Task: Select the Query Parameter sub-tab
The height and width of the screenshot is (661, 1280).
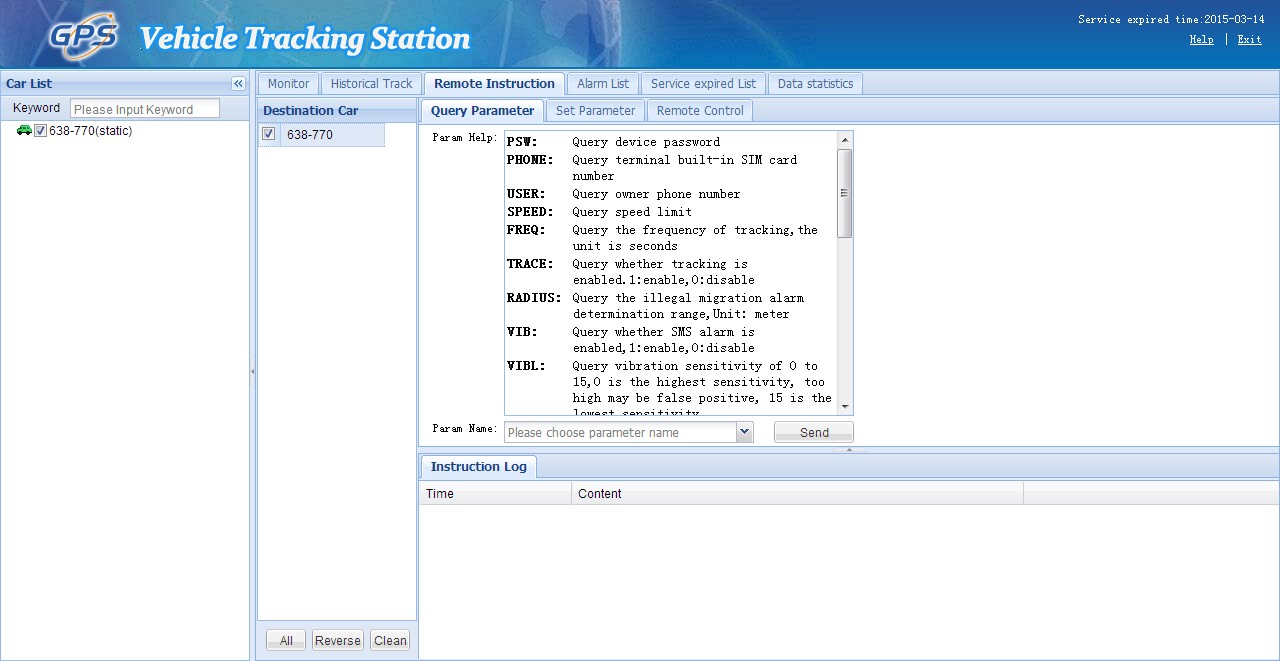Action: [482, 111]
